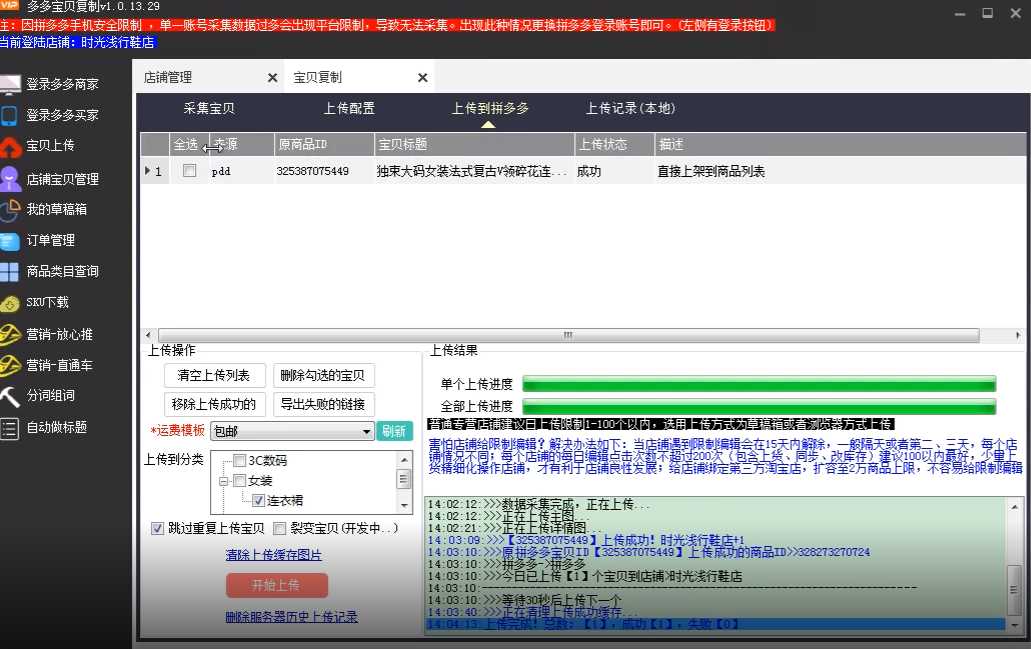Click the row 1 indicator arrow in the table
1031x649 pixels.
[148, 171]
